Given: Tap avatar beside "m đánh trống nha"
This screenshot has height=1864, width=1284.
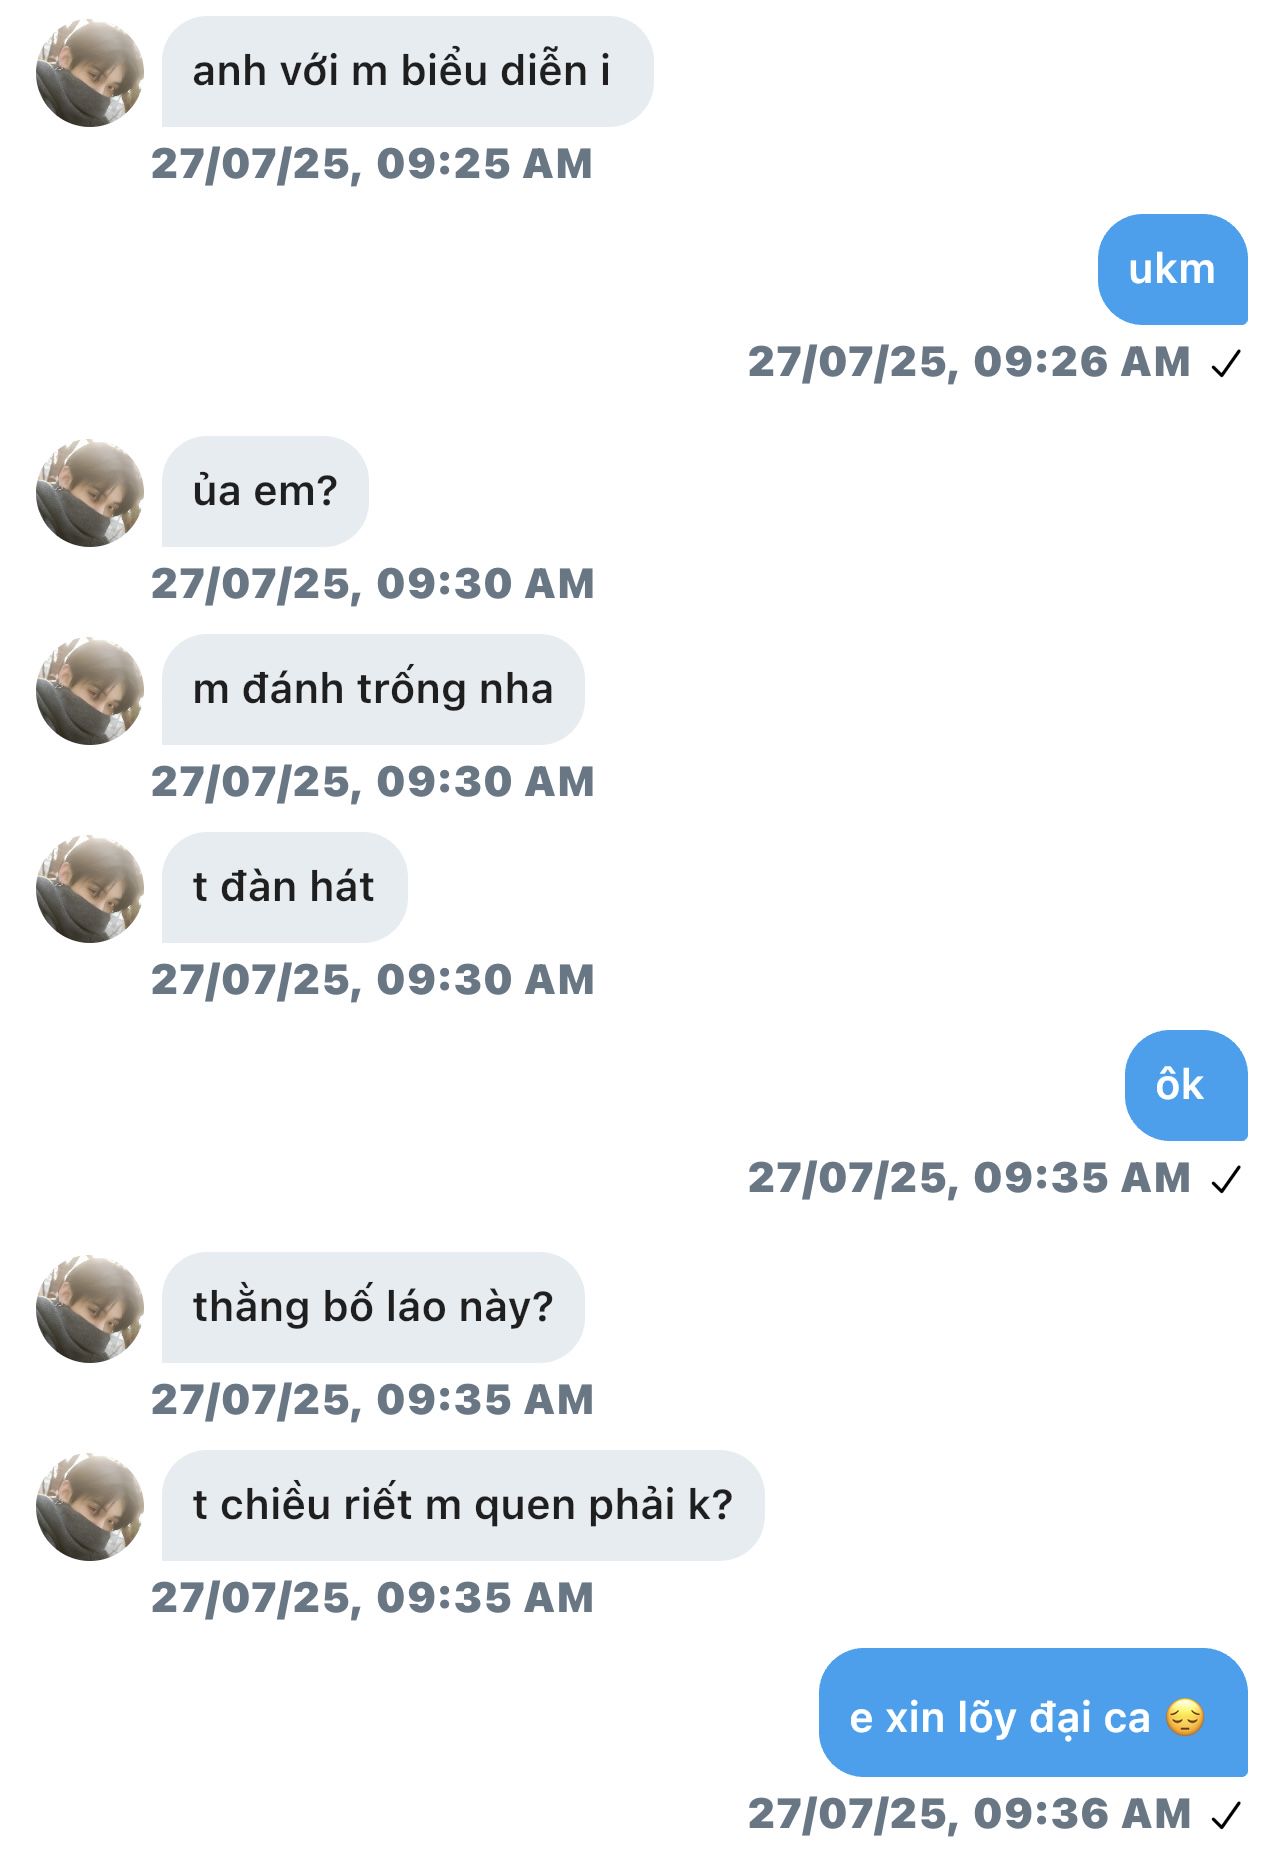Looking at the screenshot, I should [90, 691].
